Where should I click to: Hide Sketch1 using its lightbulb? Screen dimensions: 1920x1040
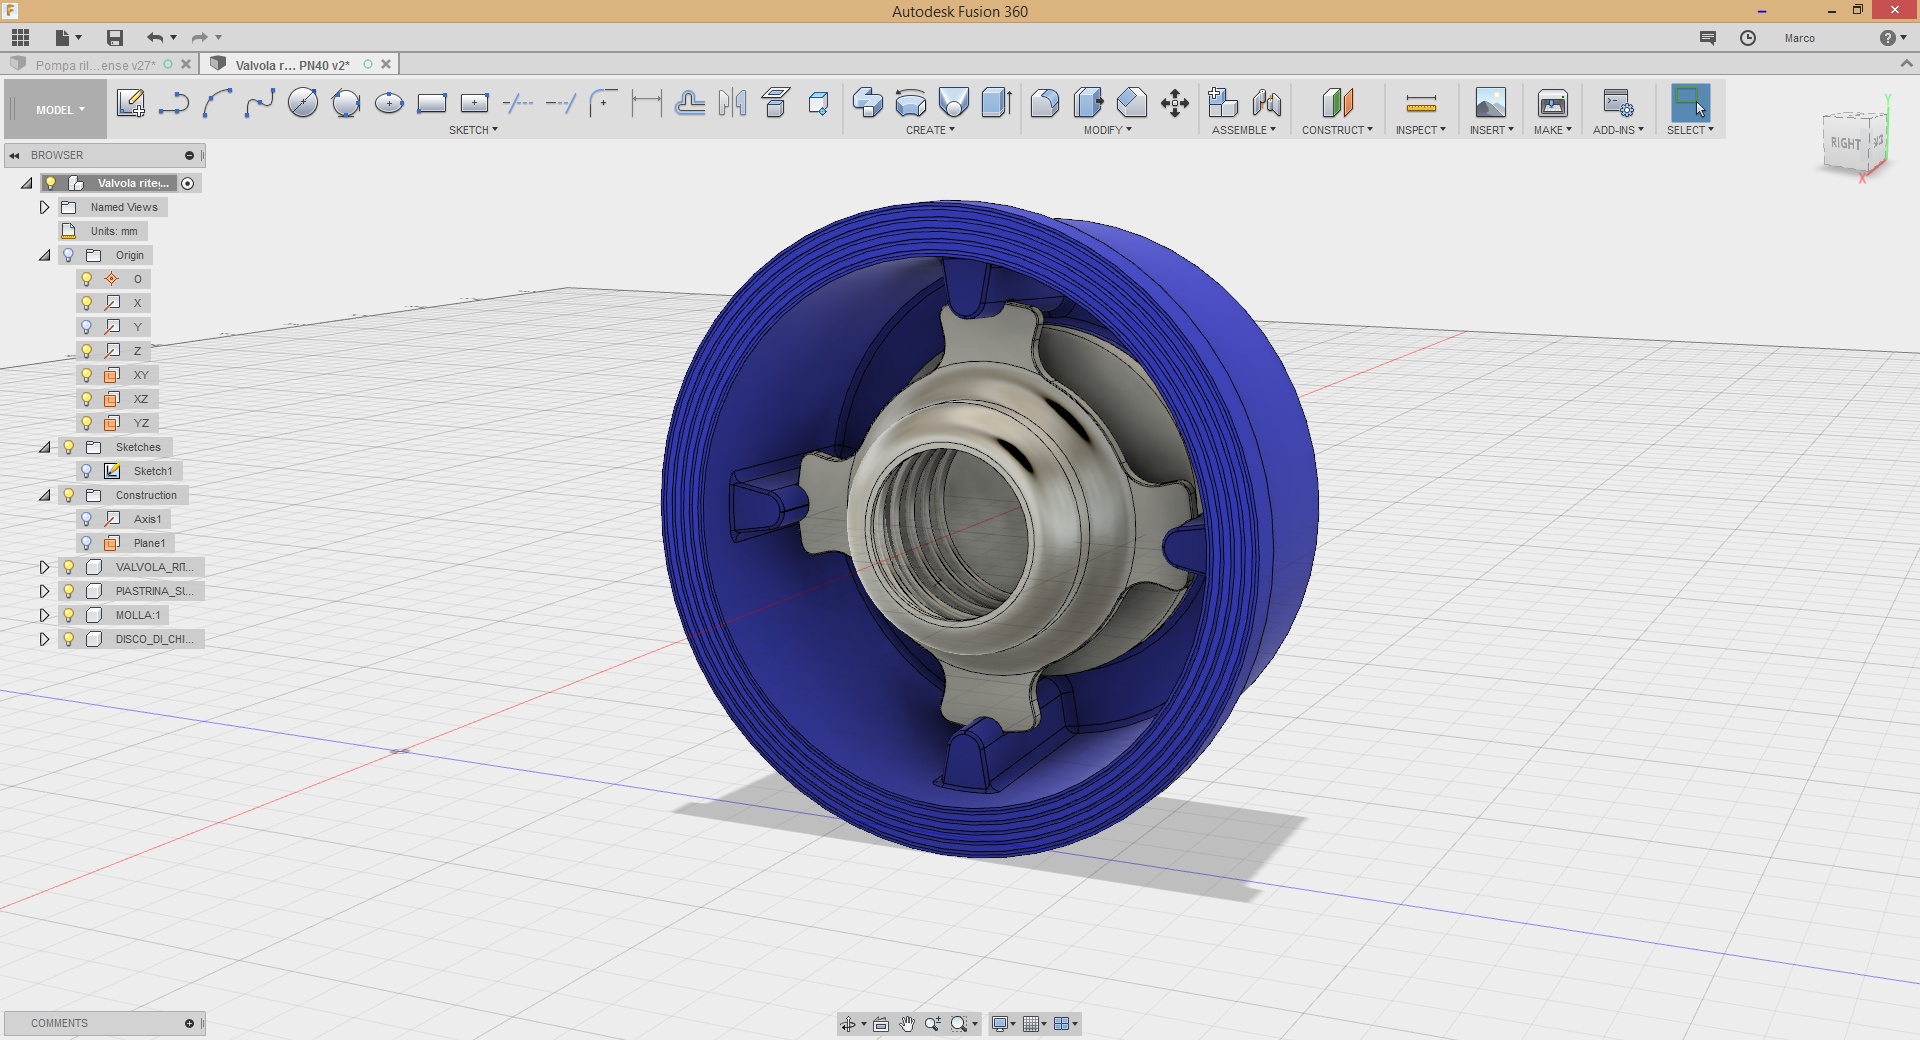pos(87,471)
